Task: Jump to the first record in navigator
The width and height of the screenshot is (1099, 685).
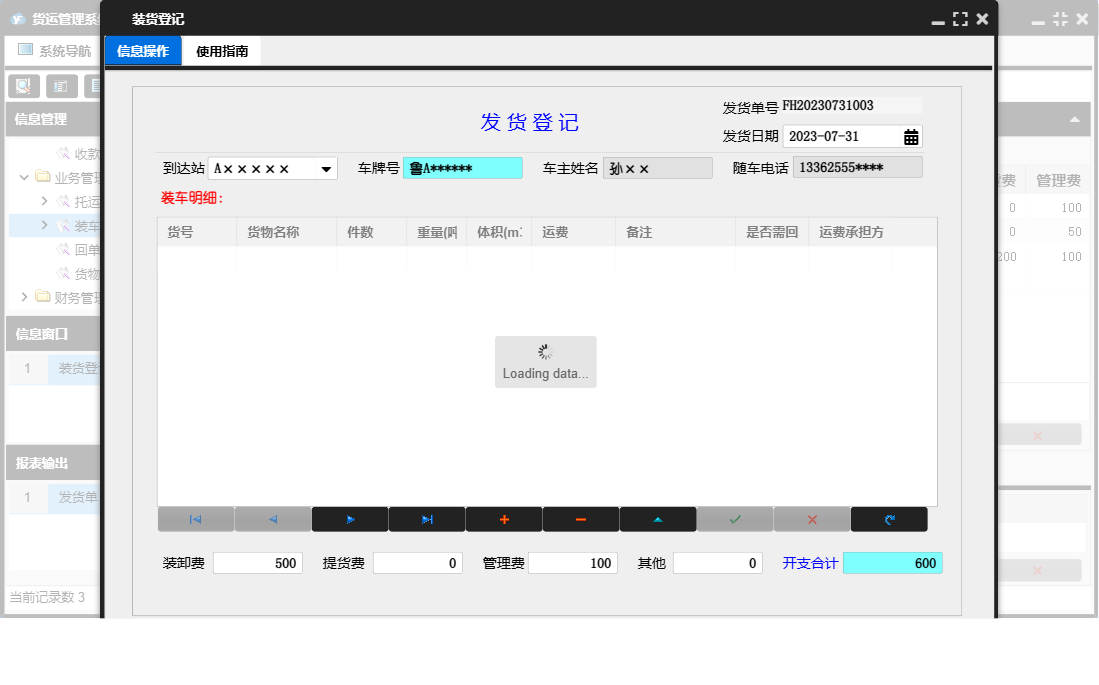Action: tap(196, 520)
